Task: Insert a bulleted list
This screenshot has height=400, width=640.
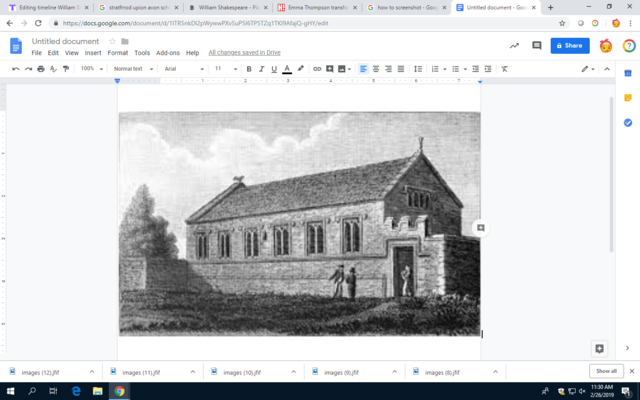Action: [x=456, y=69]
